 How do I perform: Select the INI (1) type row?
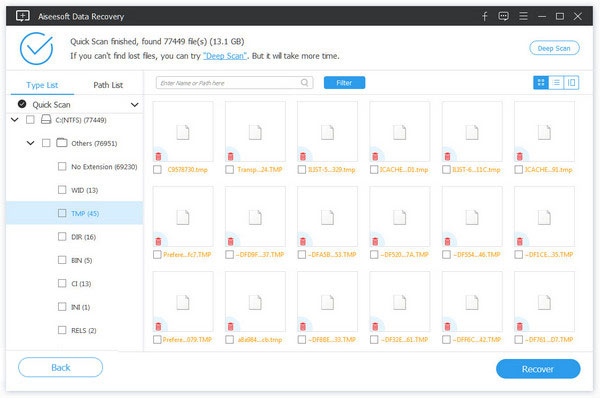coord(75,307)
